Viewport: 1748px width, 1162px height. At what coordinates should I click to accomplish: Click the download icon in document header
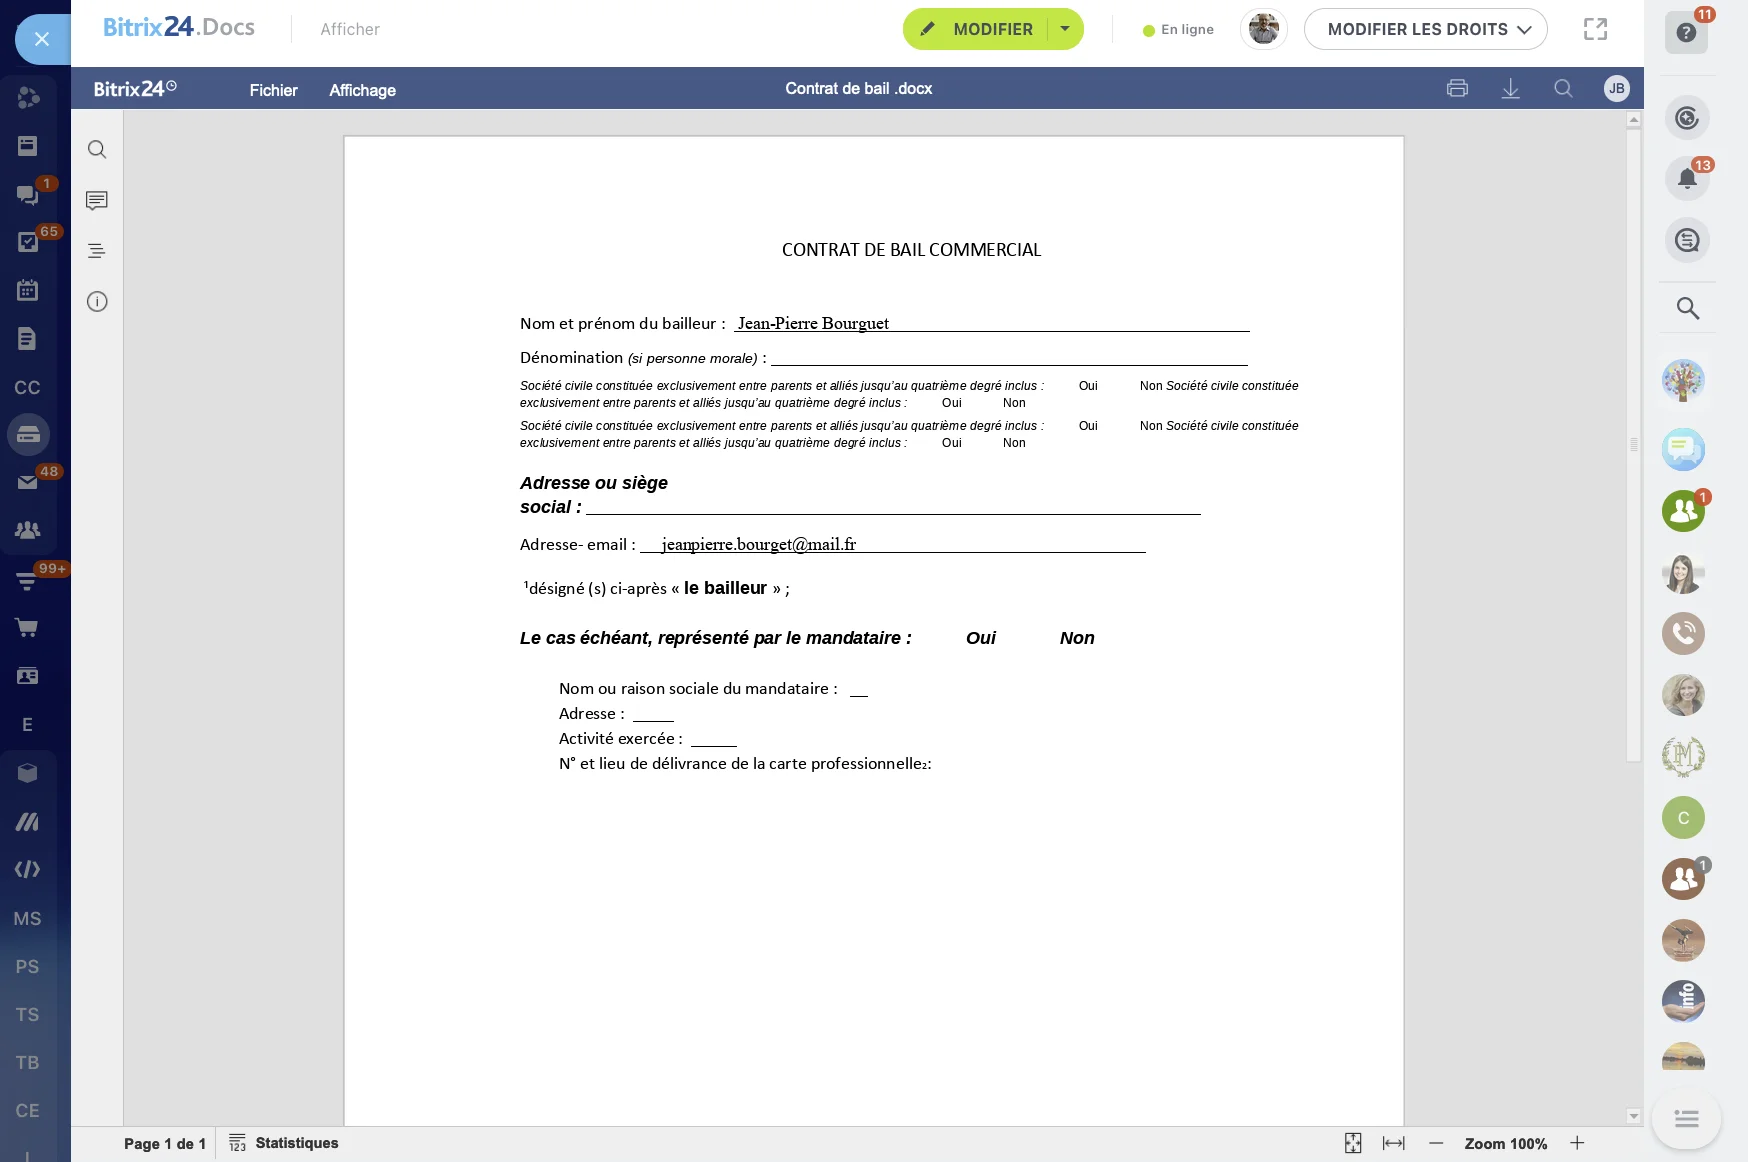tap(1510, 89)
